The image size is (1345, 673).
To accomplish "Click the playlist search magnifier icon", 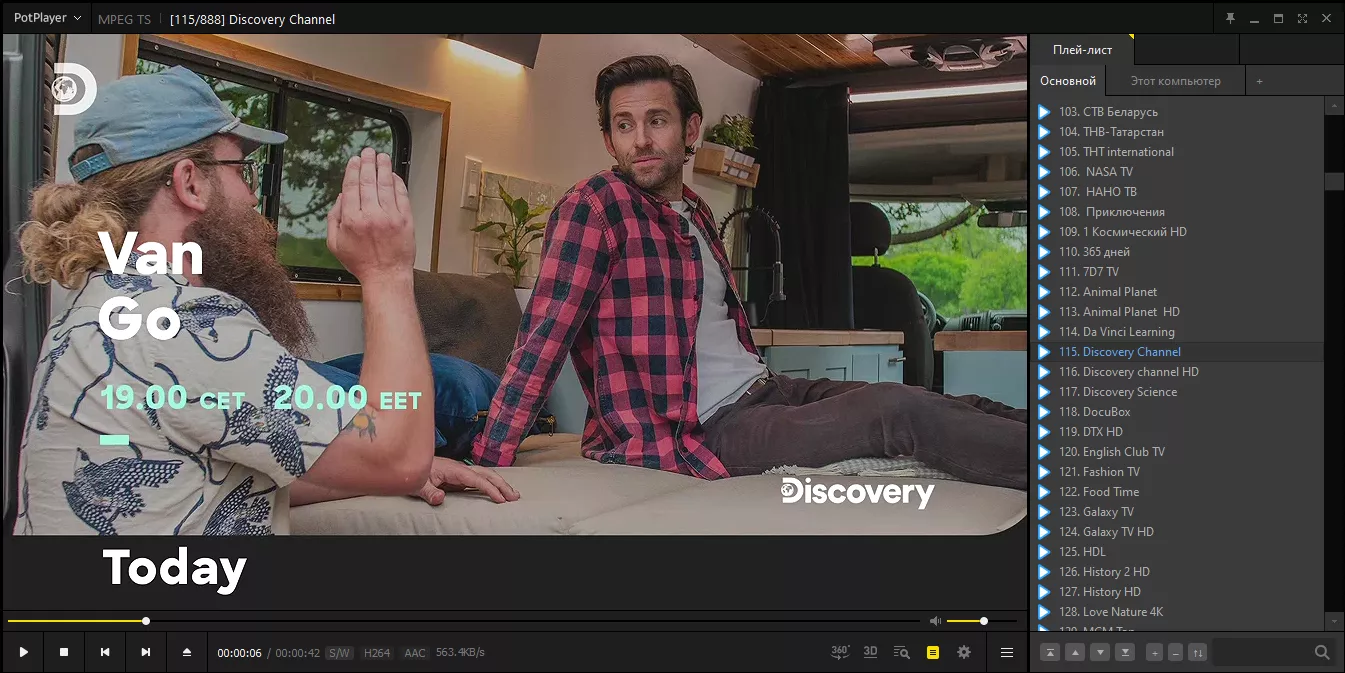I will point(1322,652).
